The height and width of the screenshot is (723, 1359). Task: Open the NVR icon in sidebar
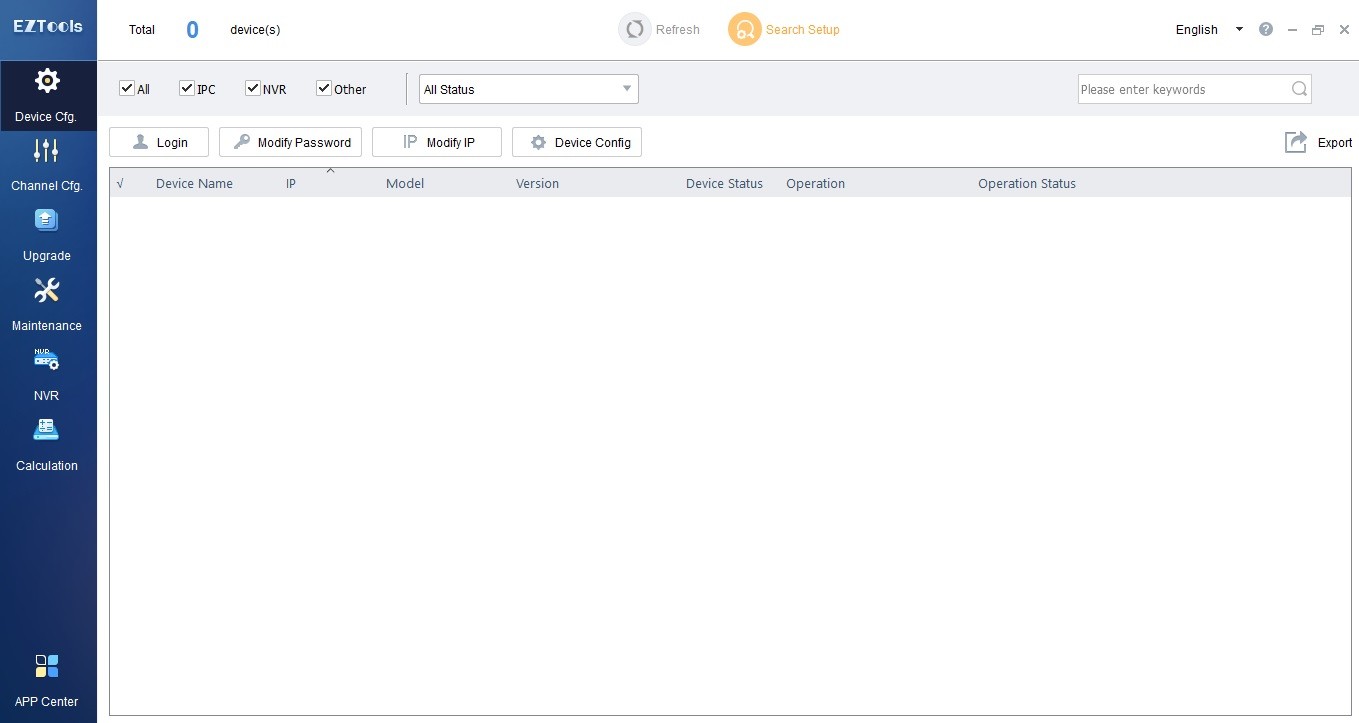47,360
